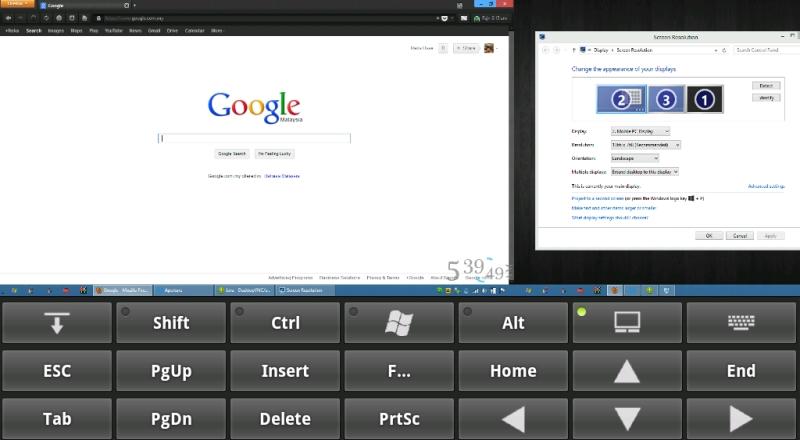Toggle the Ctrl modifier key
The height and width of the screenshot is (440, 800).
(285, 323)
